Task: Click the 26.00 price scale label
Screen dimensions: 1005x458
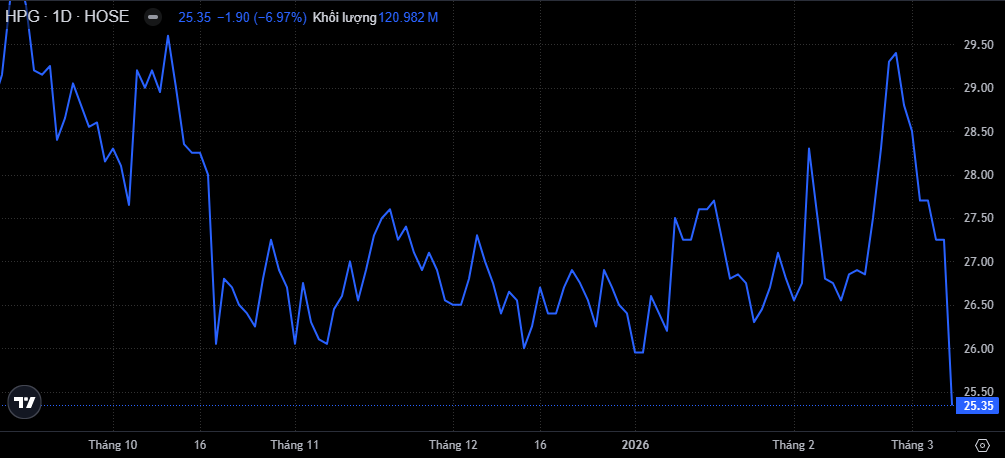Action: click(x=977, y=349)
